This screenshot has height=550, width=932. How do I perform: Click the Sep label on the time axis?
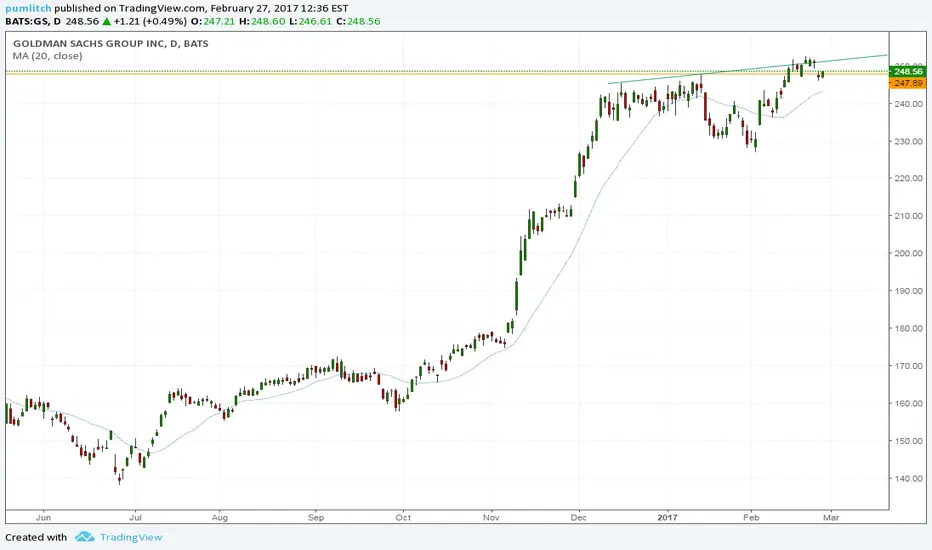click(316, 517)
